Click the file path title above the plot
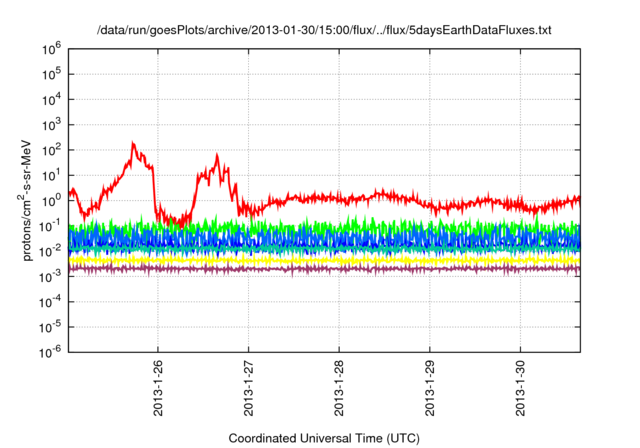Viewport: 640px width, 448px height. [x=324, y=30]
